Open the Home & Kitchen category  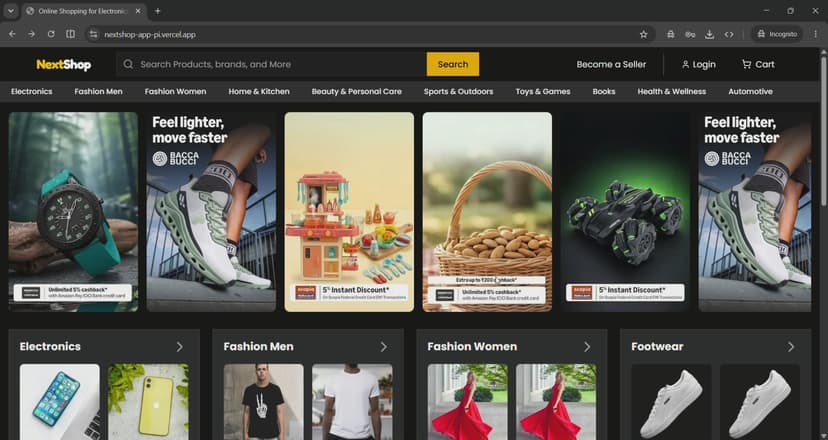[x=259, y=91]
